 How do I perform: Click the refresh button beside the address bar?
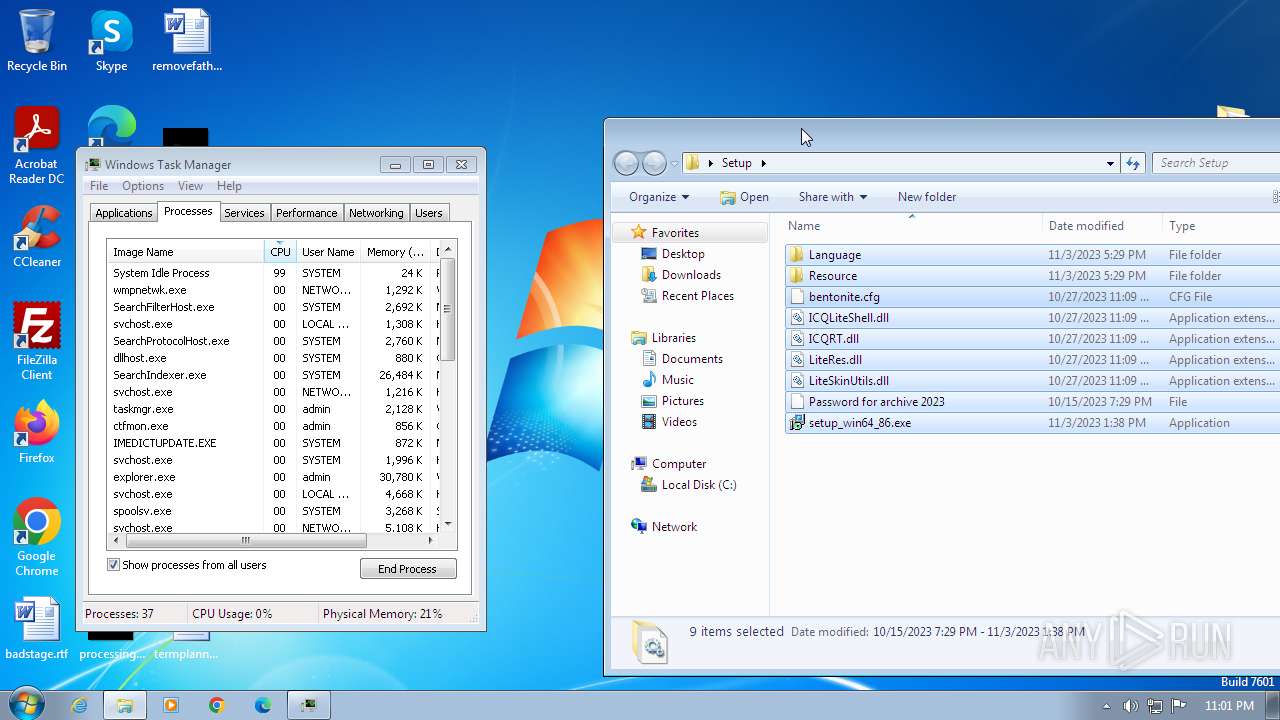[x=1132, y=163]
